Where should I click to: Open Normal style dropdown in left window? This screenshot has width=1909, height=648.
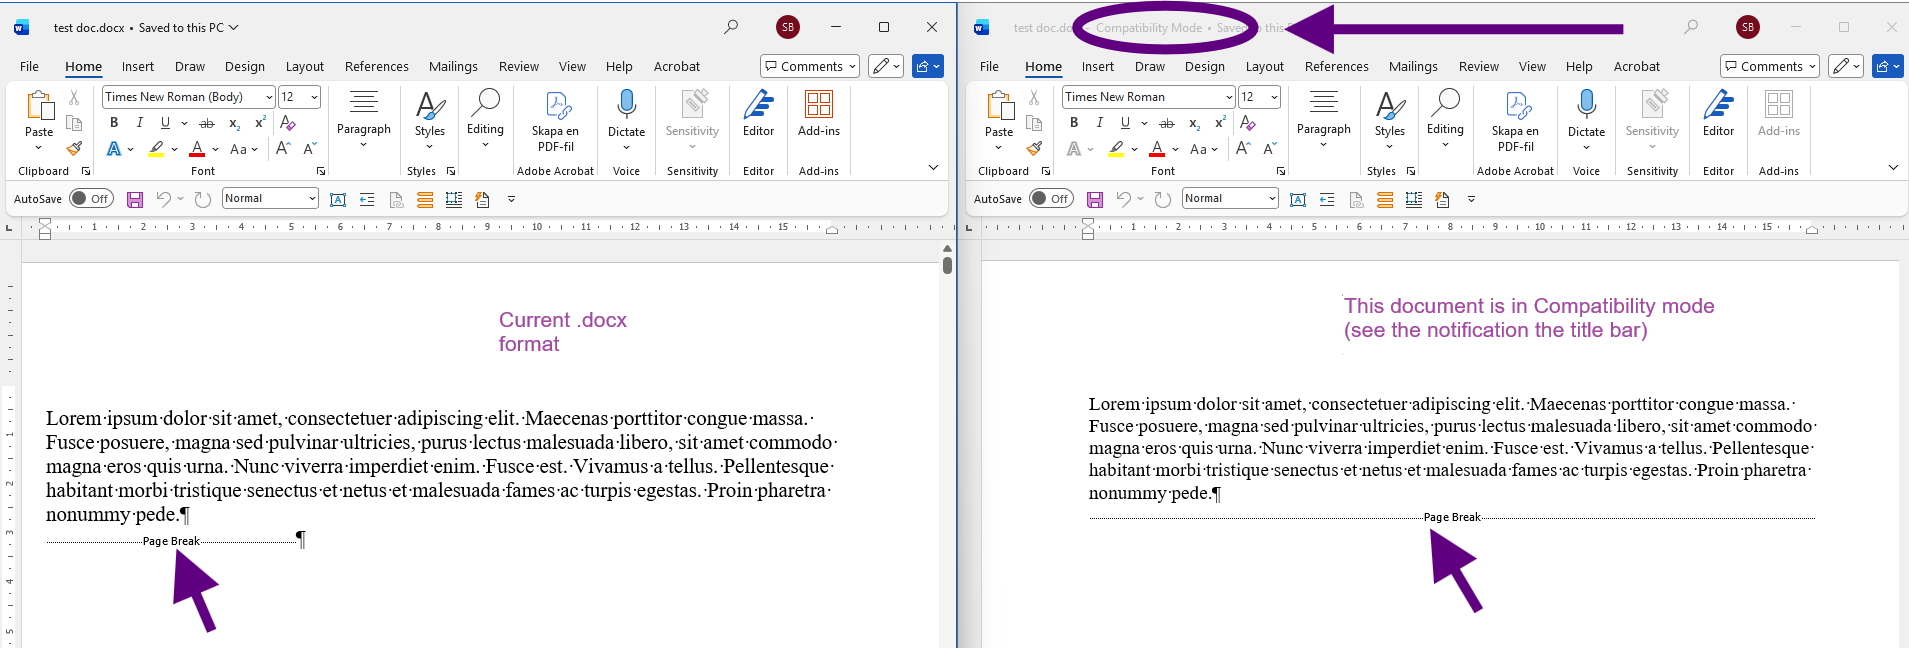(x=312, y=198)
